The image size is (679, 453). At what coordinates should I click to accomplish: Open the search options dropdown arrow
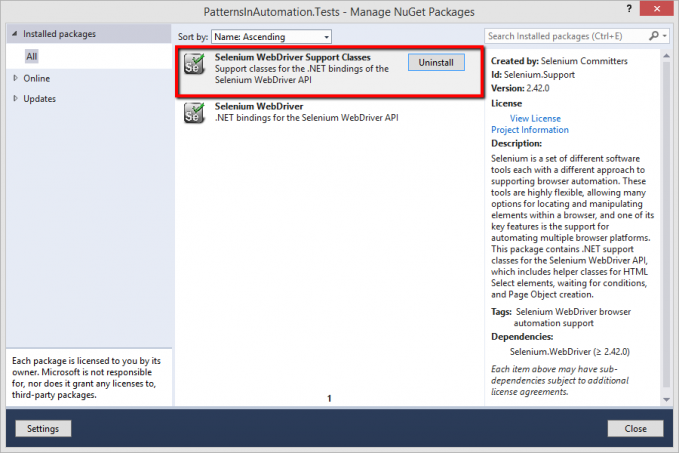pos(665,36)
